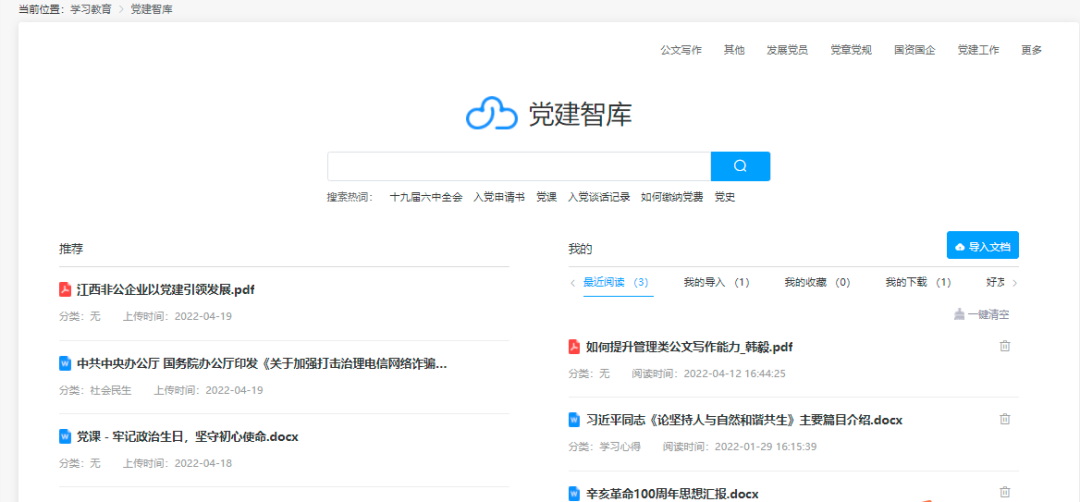The height and width of the screenshot is (502, 1080).
Task: Click the 一键清空 text link
Action: (988, 315)
